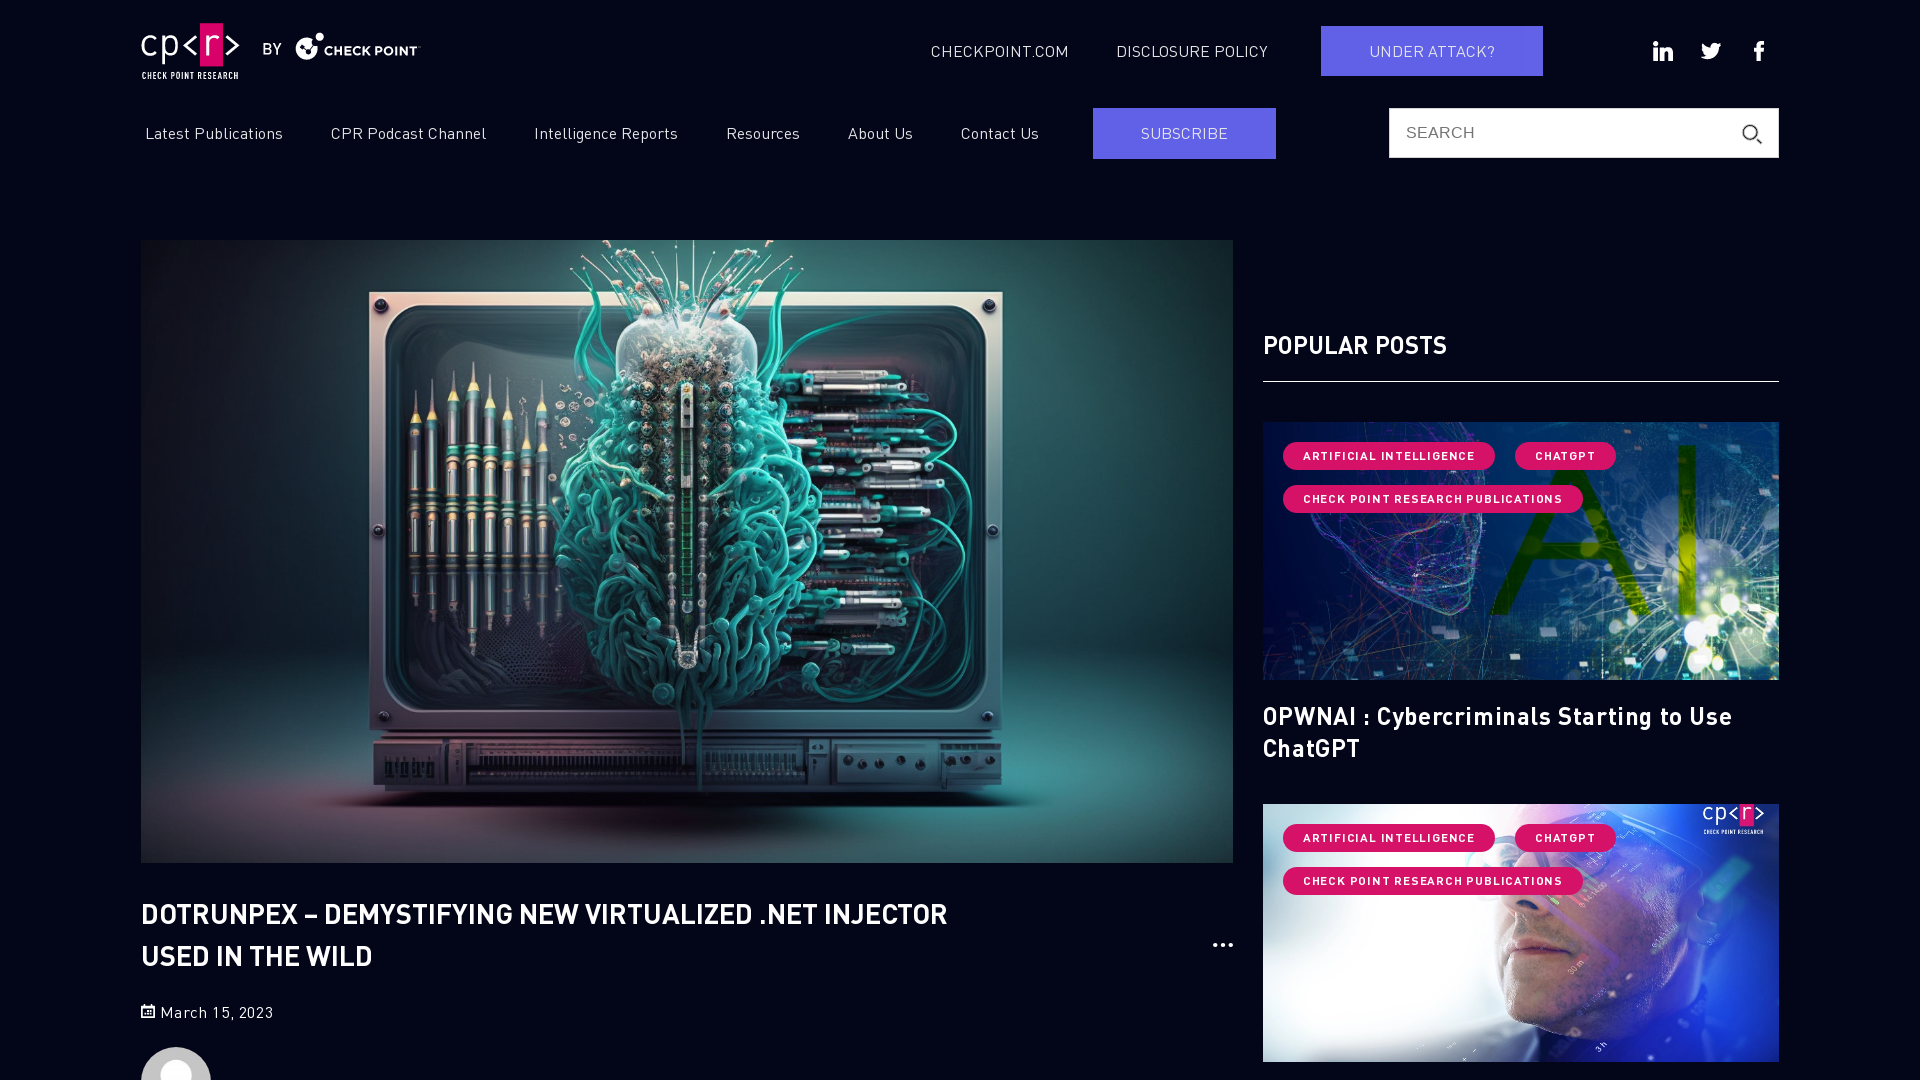Click the SUBSCRIBE button
Image resolution: width=1920 pixels, height=1080 pixels.
coord(1184,132)
